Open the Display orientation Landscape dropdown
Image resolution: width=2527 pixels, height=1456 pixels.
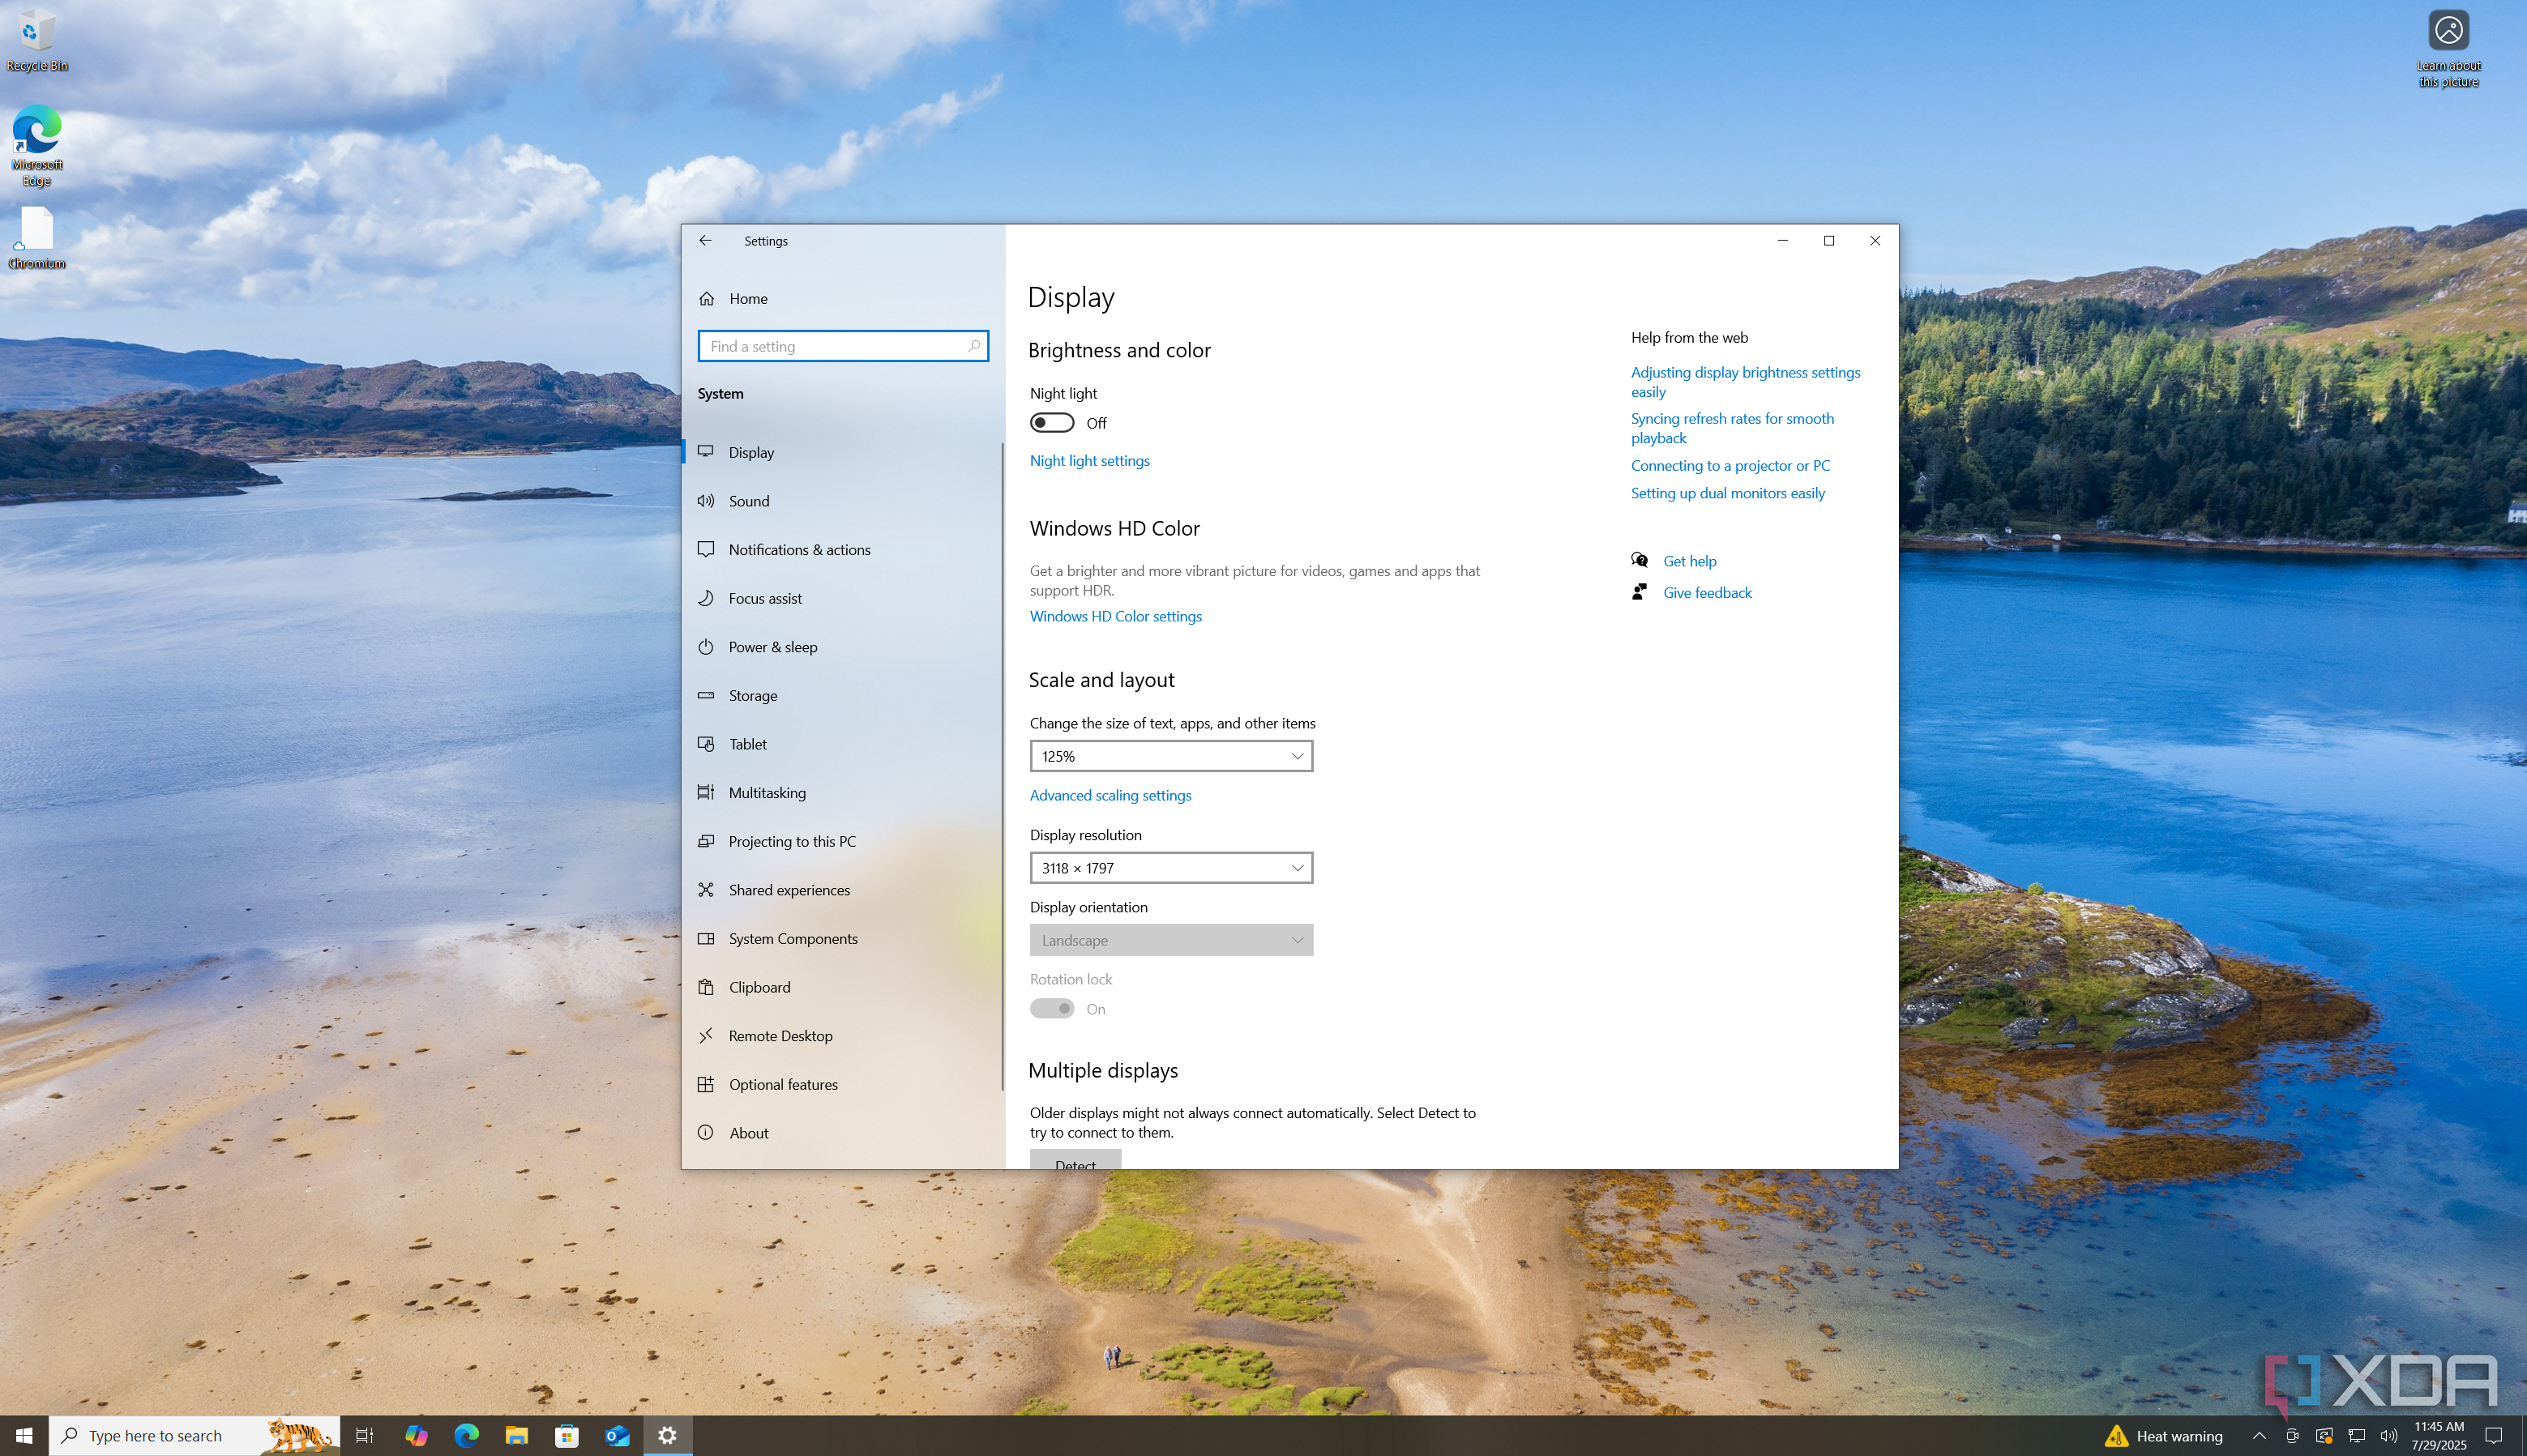point(1171,940)
